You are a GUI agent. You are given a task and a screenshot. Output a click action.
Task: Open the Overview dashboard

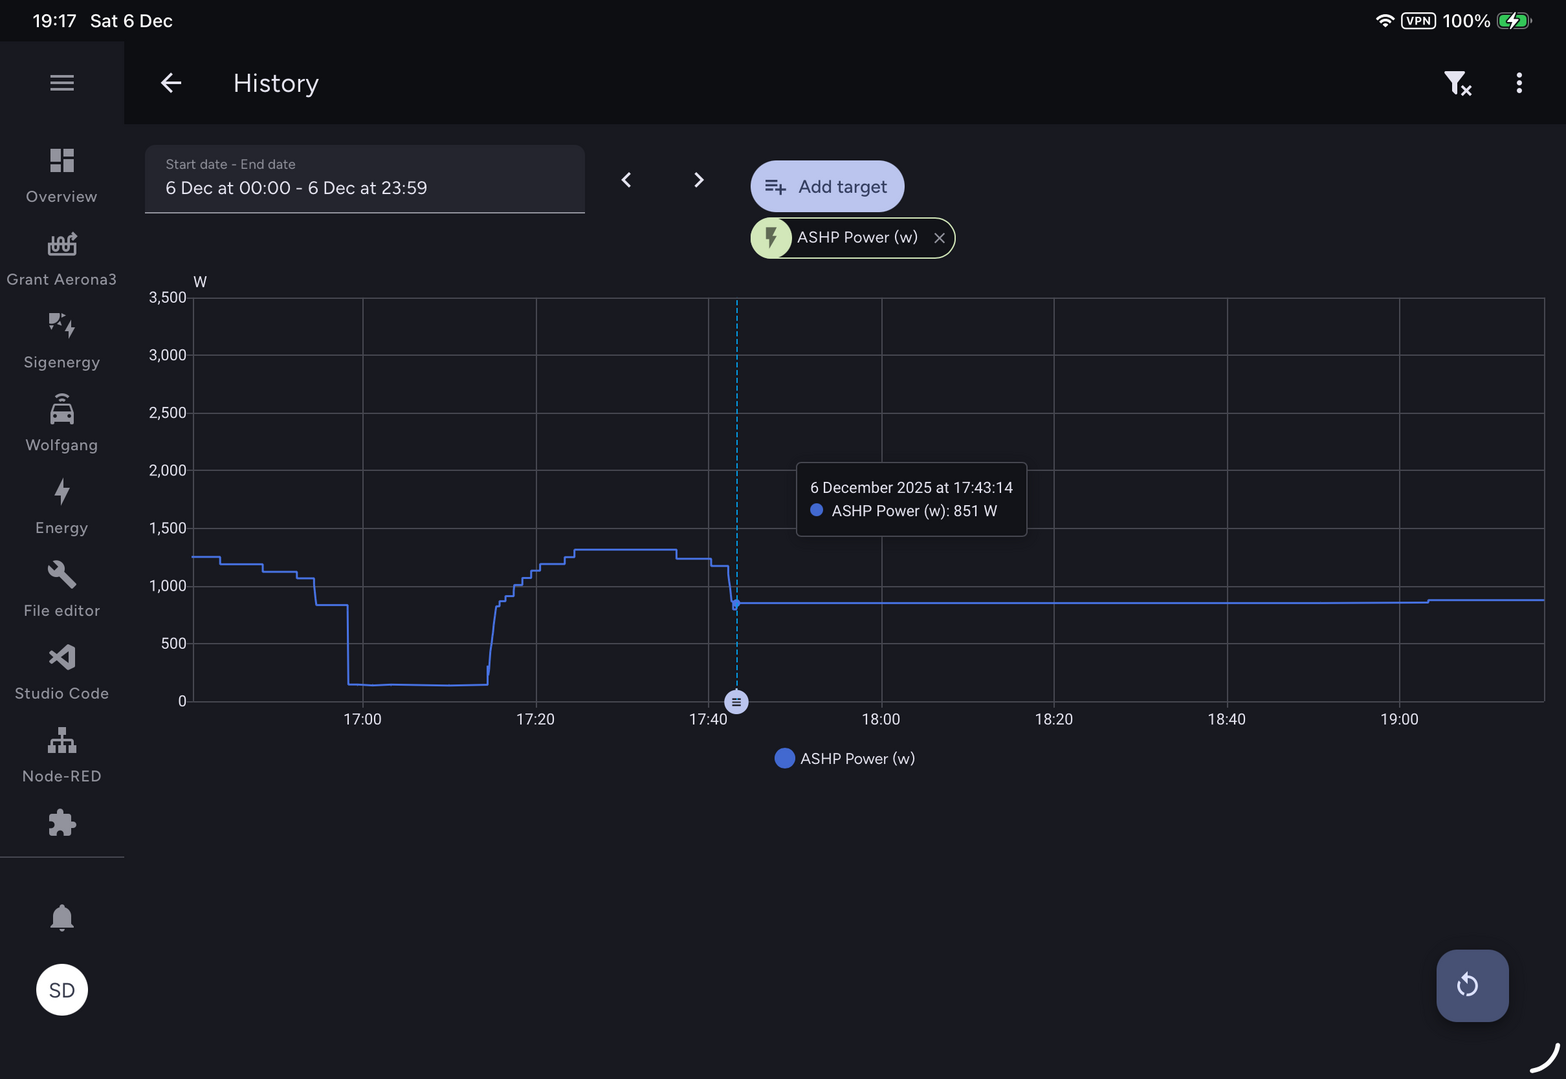point(62,175)
